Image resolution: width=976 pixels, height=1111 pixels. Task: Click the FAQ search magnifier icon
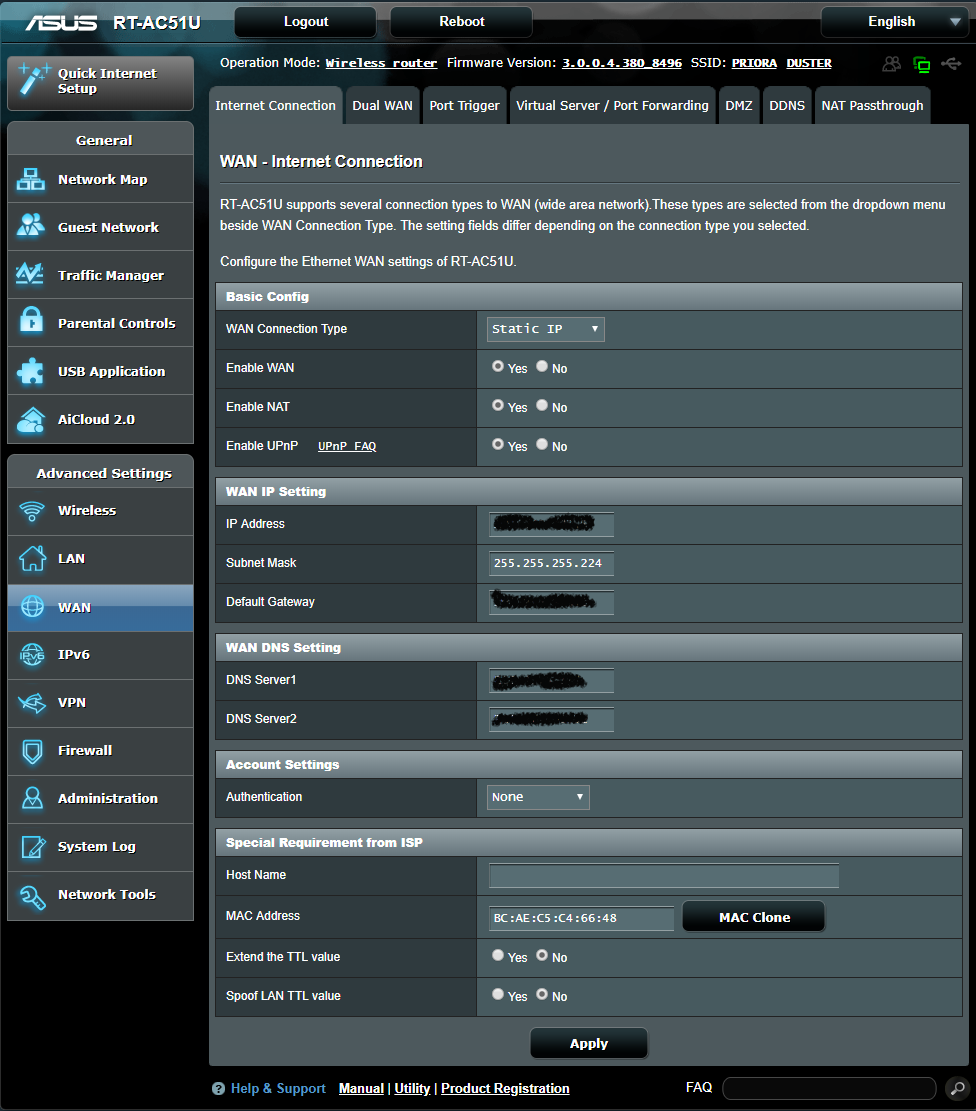(957, 1088)
